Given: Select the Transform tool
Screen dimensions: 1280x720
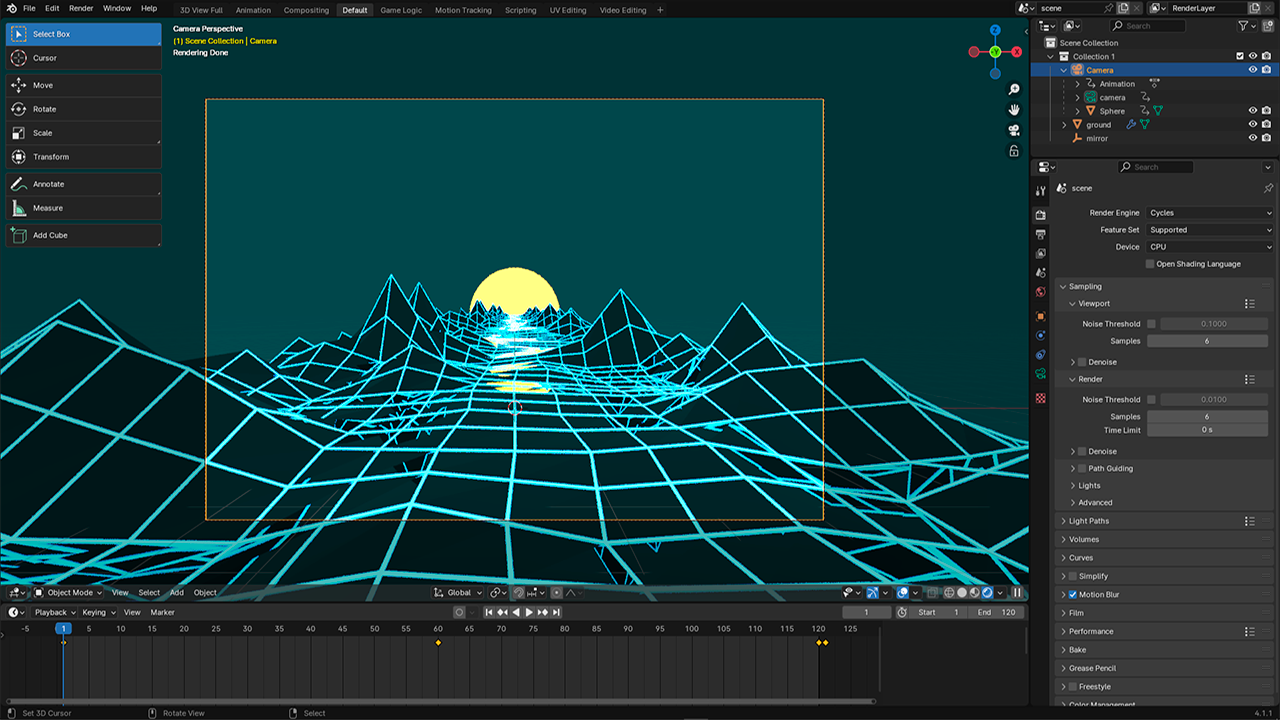Looking at the screenshot, I should click(83, 157).
